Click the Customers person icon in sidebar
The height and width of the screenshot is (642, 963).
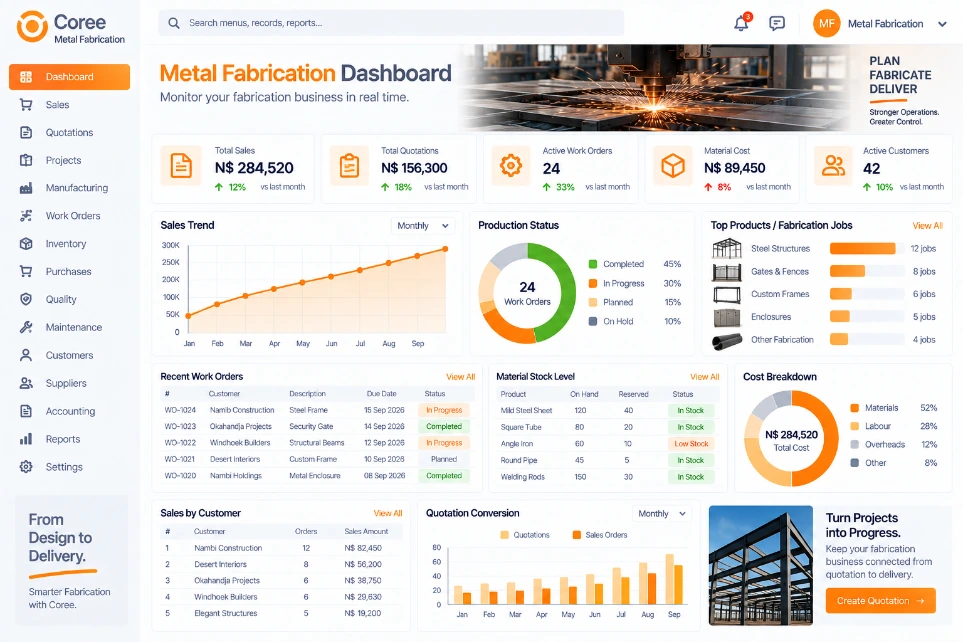click(x=26, y=355)
